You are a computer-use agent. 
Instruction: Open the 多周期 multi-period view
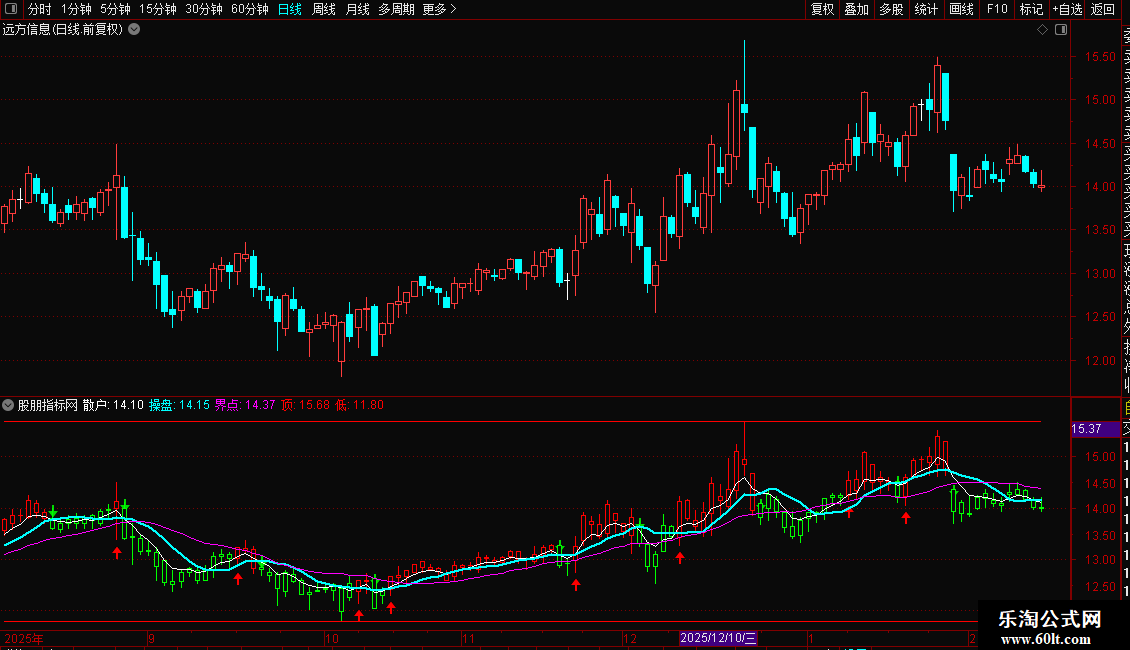tap(396, 9)
